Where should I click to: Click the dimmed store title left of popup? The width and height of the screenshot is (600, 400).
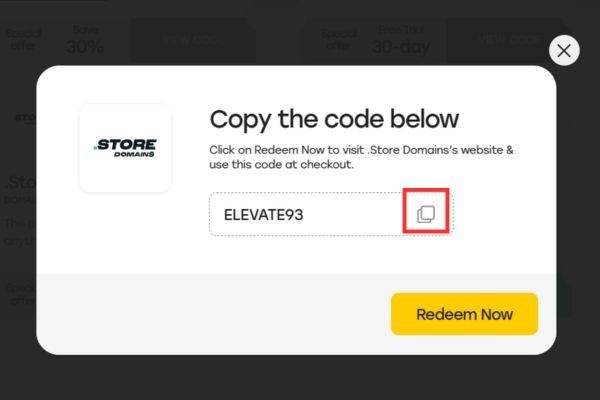20,183
